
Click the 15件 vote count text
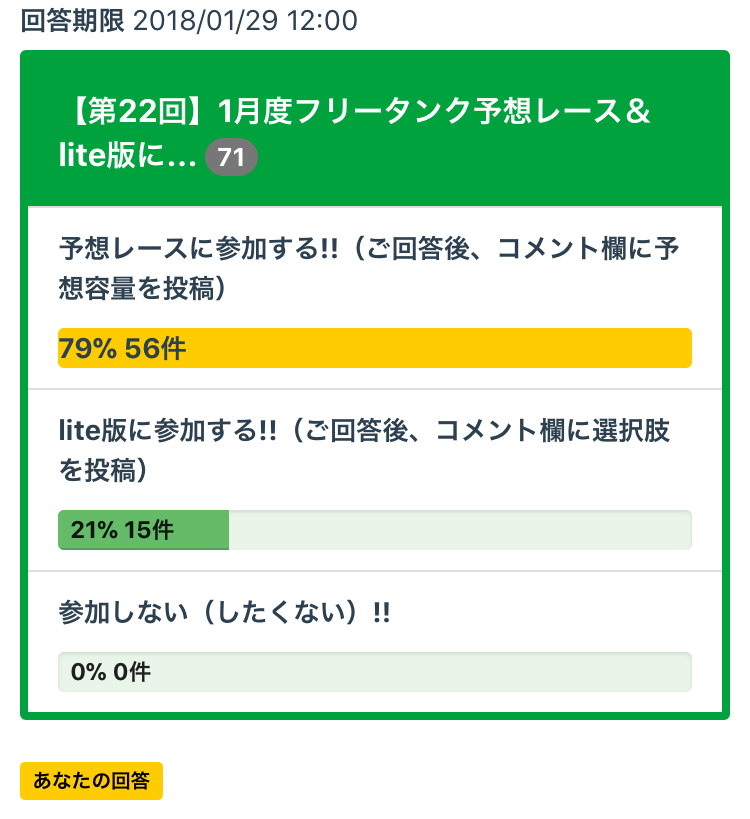click(149, 530)
